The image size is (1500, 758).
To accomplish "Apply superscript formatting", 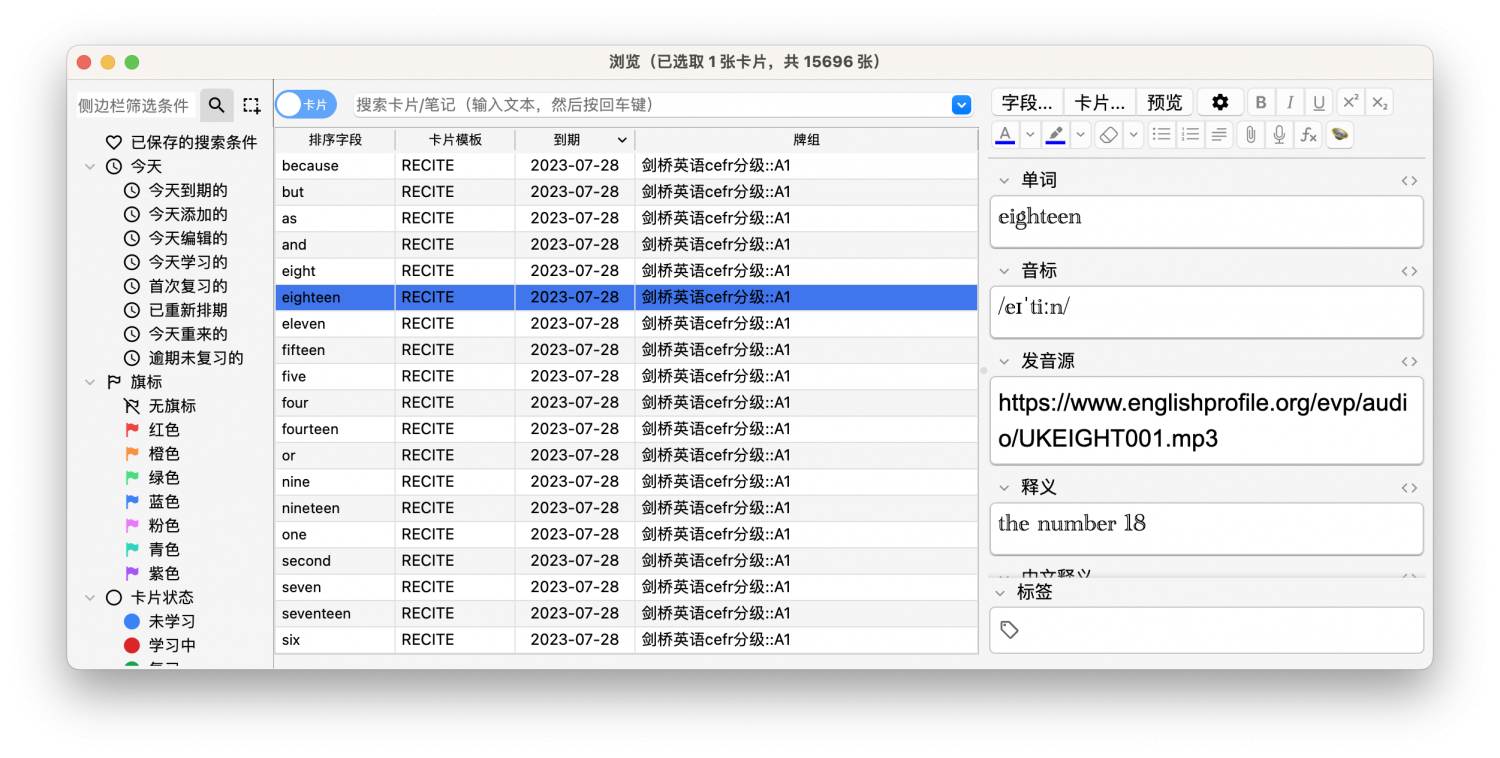I will (x=1350, y=102).
